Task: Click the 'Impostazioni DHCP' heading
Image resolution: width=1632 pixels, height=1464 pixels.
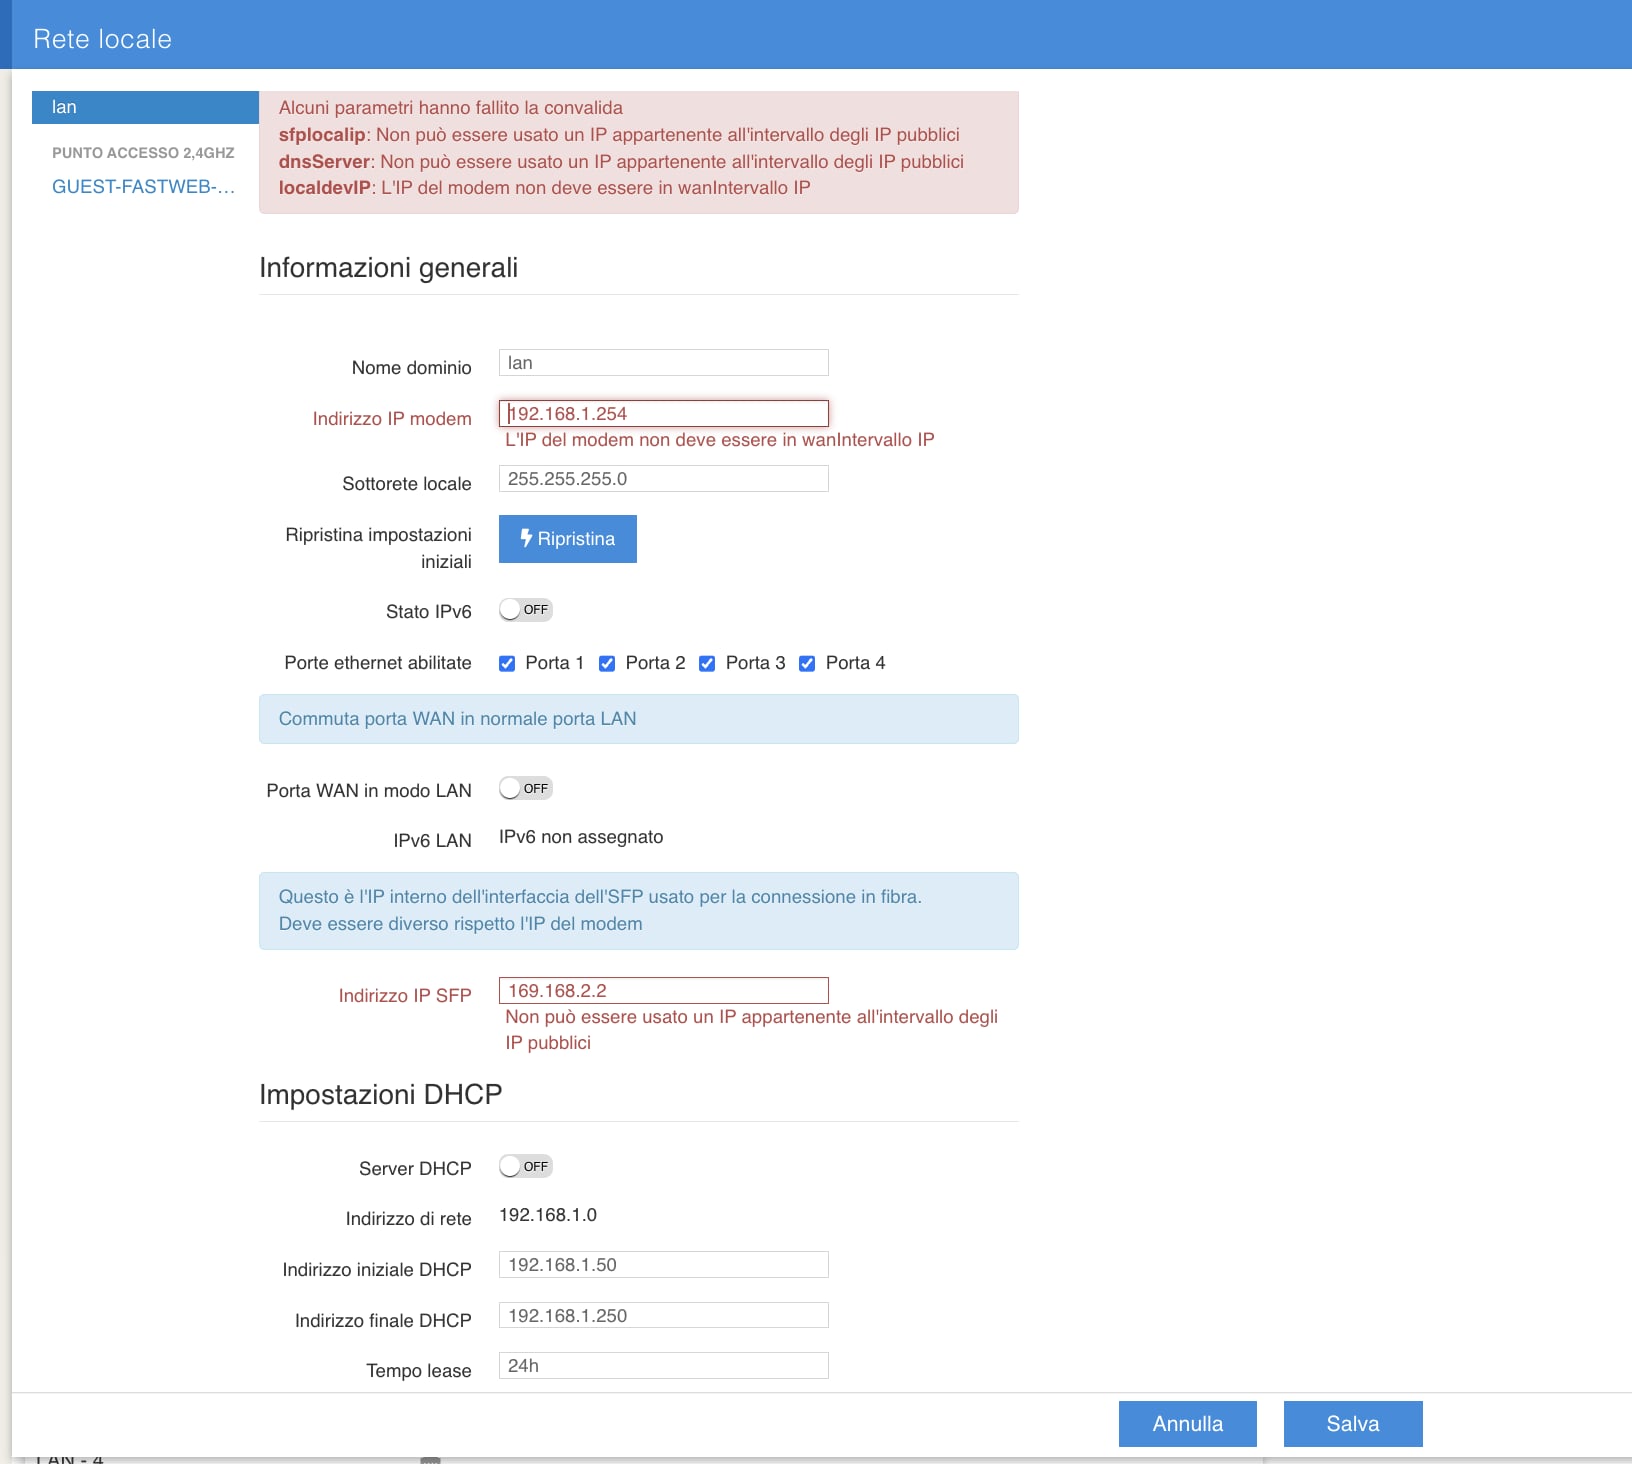Action: click(x=381, y=1095)
